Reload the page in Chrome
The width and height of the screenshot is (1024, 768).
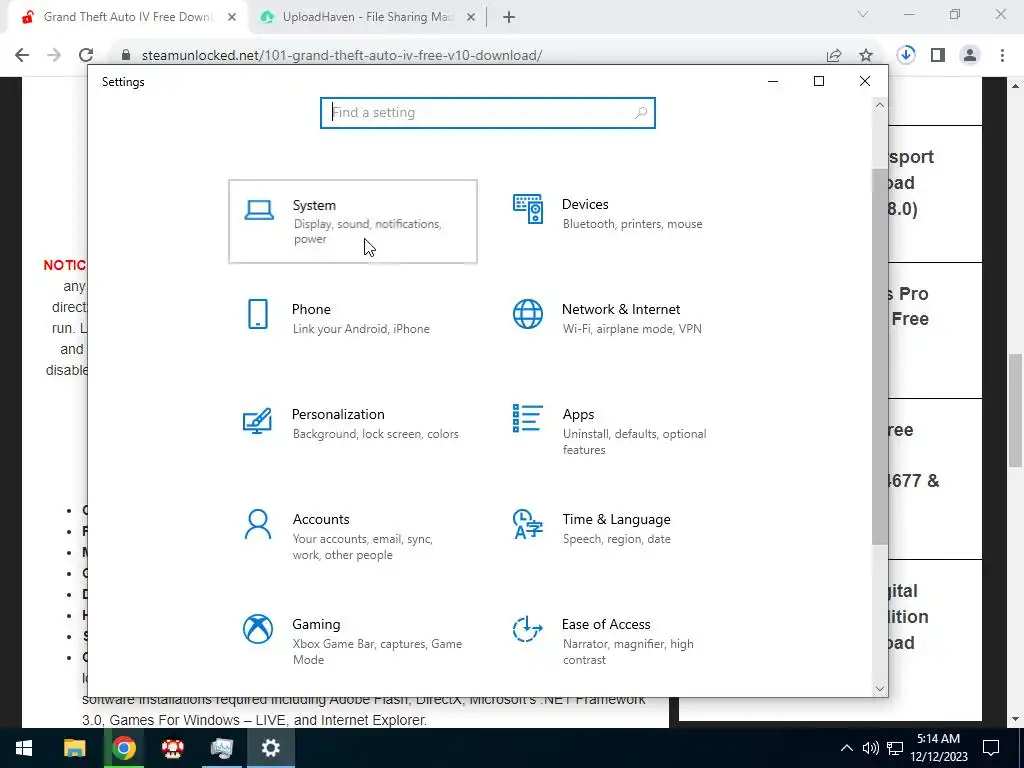[x=86, y=55]
